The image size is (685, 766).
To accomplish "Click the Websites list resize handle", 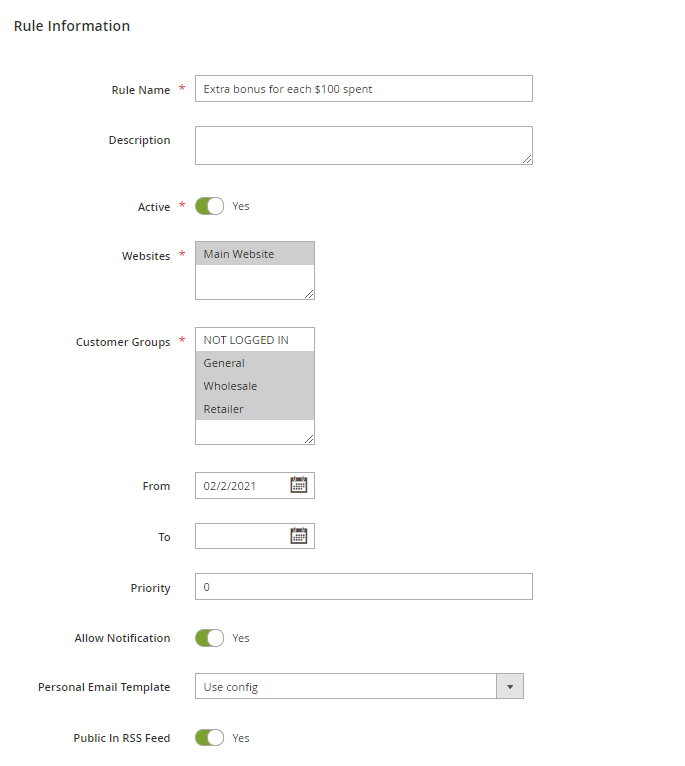I will point(309,293).
